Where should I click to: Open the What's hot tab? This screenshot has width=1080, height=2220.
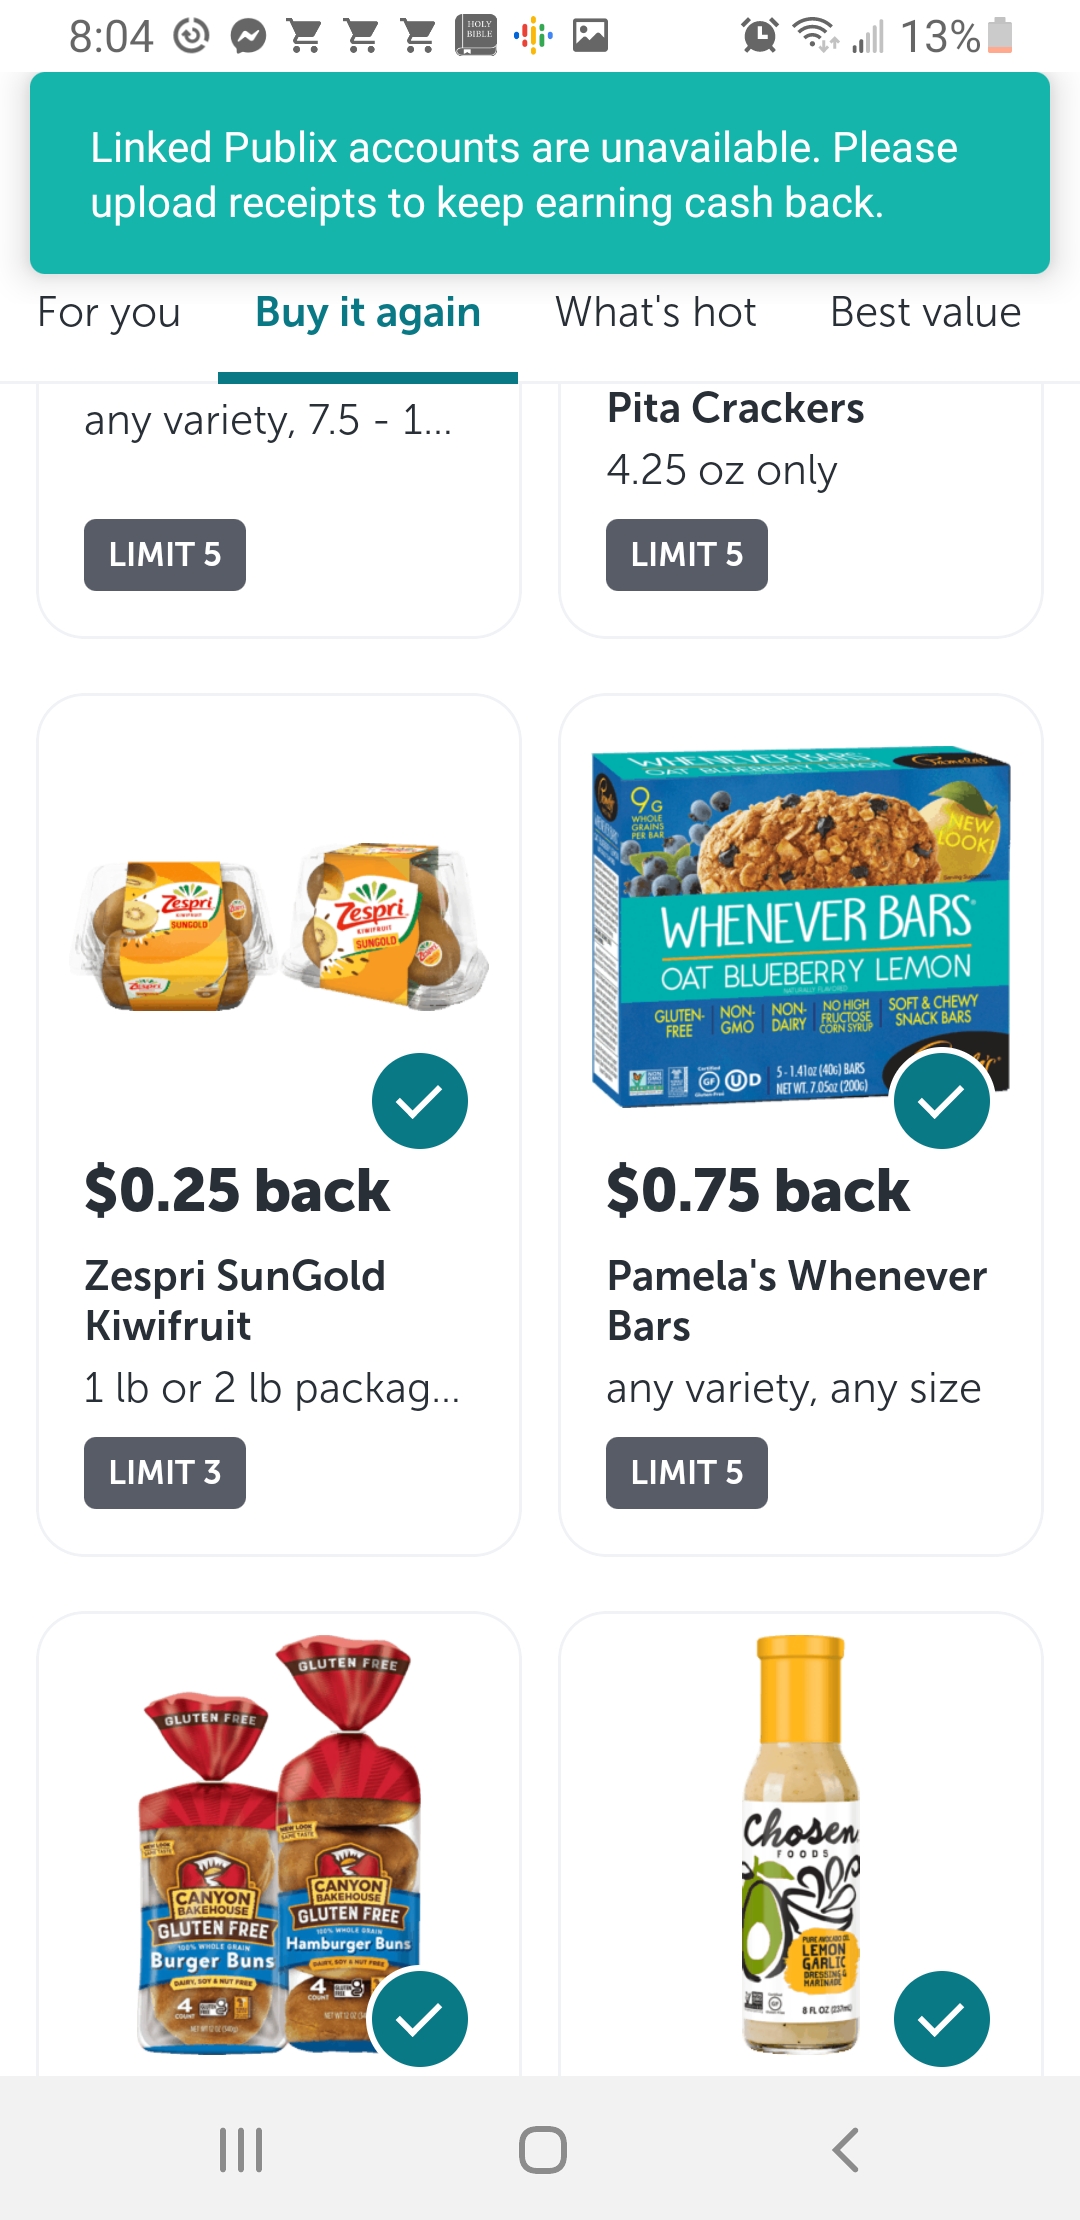tap(656, 313)
